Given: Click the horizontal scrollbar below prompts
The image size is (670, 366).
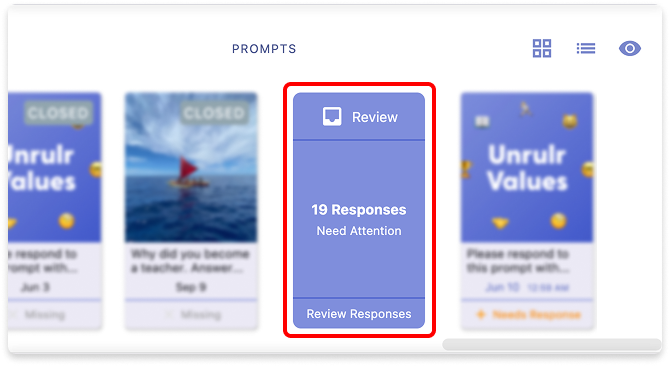Looking at the screenshot, I should coord(551,344).
